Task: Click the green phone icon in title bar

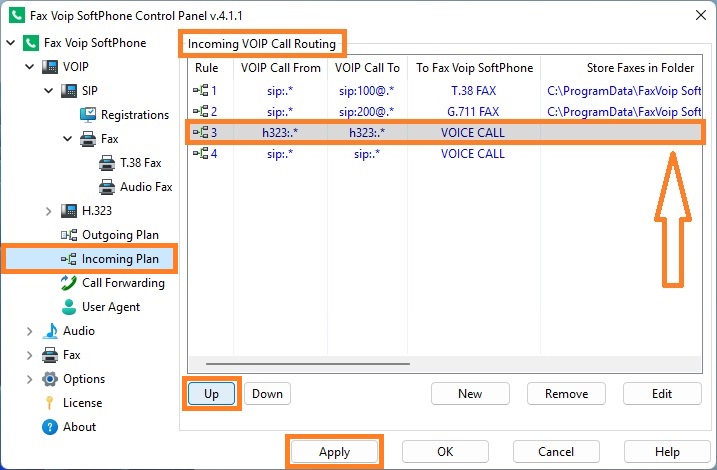Action: [17, 15]
